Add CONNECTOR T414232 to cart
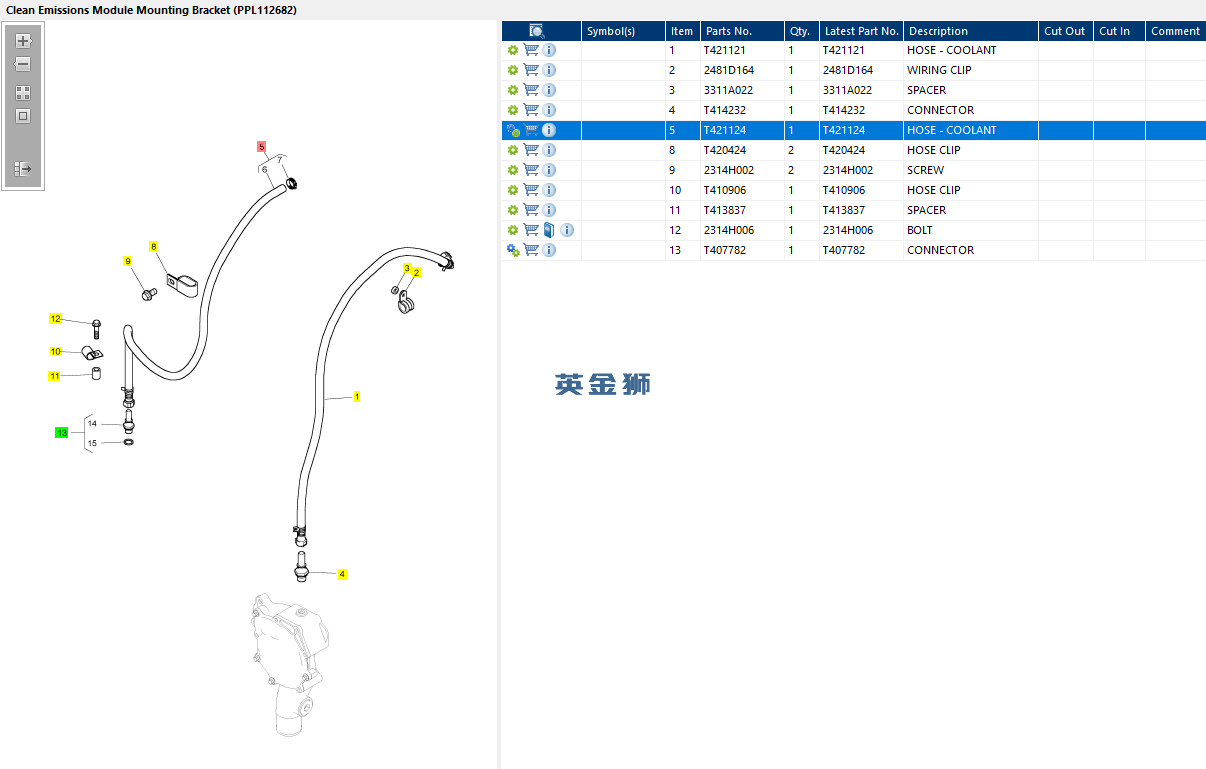The height and width of the screenshot is (769, 1206). pos(531,110)
